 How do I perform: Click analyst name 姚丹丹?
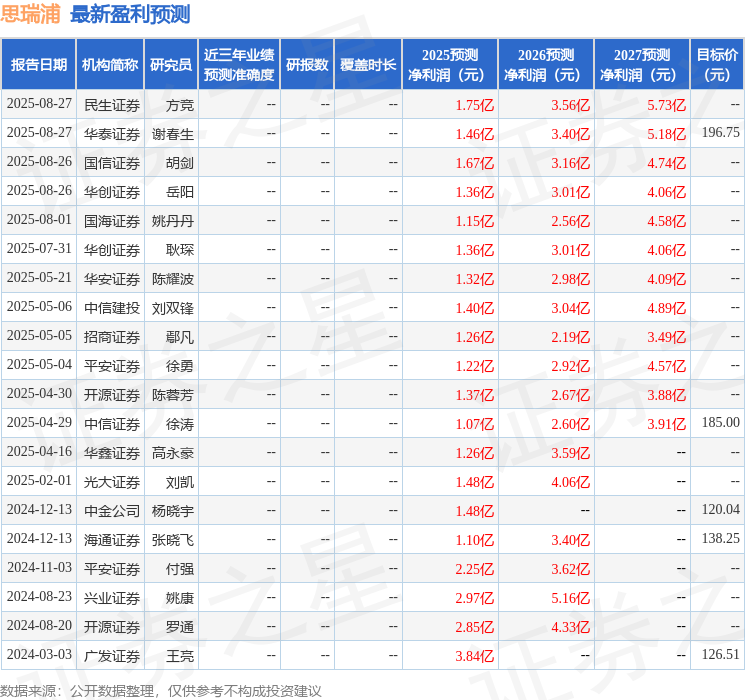point(173,221)
